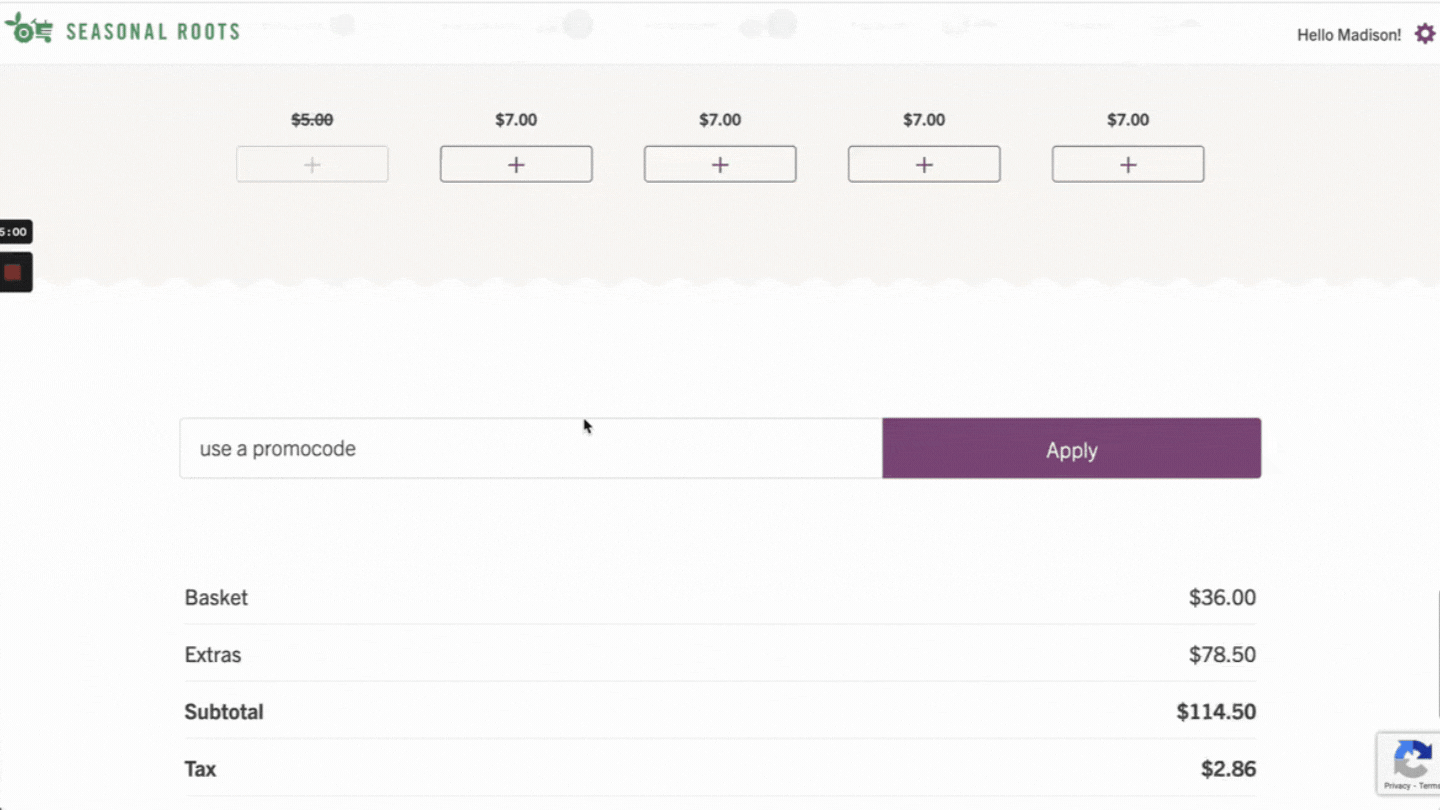Click the Extras $78.50 amount
This screenshot has width=1440, height=810.
(1222, 655)
